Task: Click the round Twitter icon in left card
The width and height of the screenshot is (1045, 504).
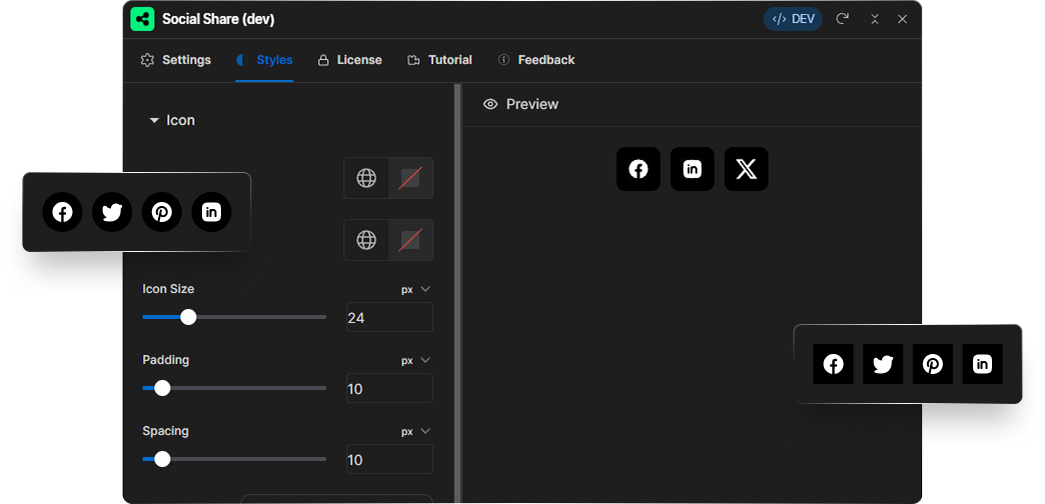Action: point(112,213)
